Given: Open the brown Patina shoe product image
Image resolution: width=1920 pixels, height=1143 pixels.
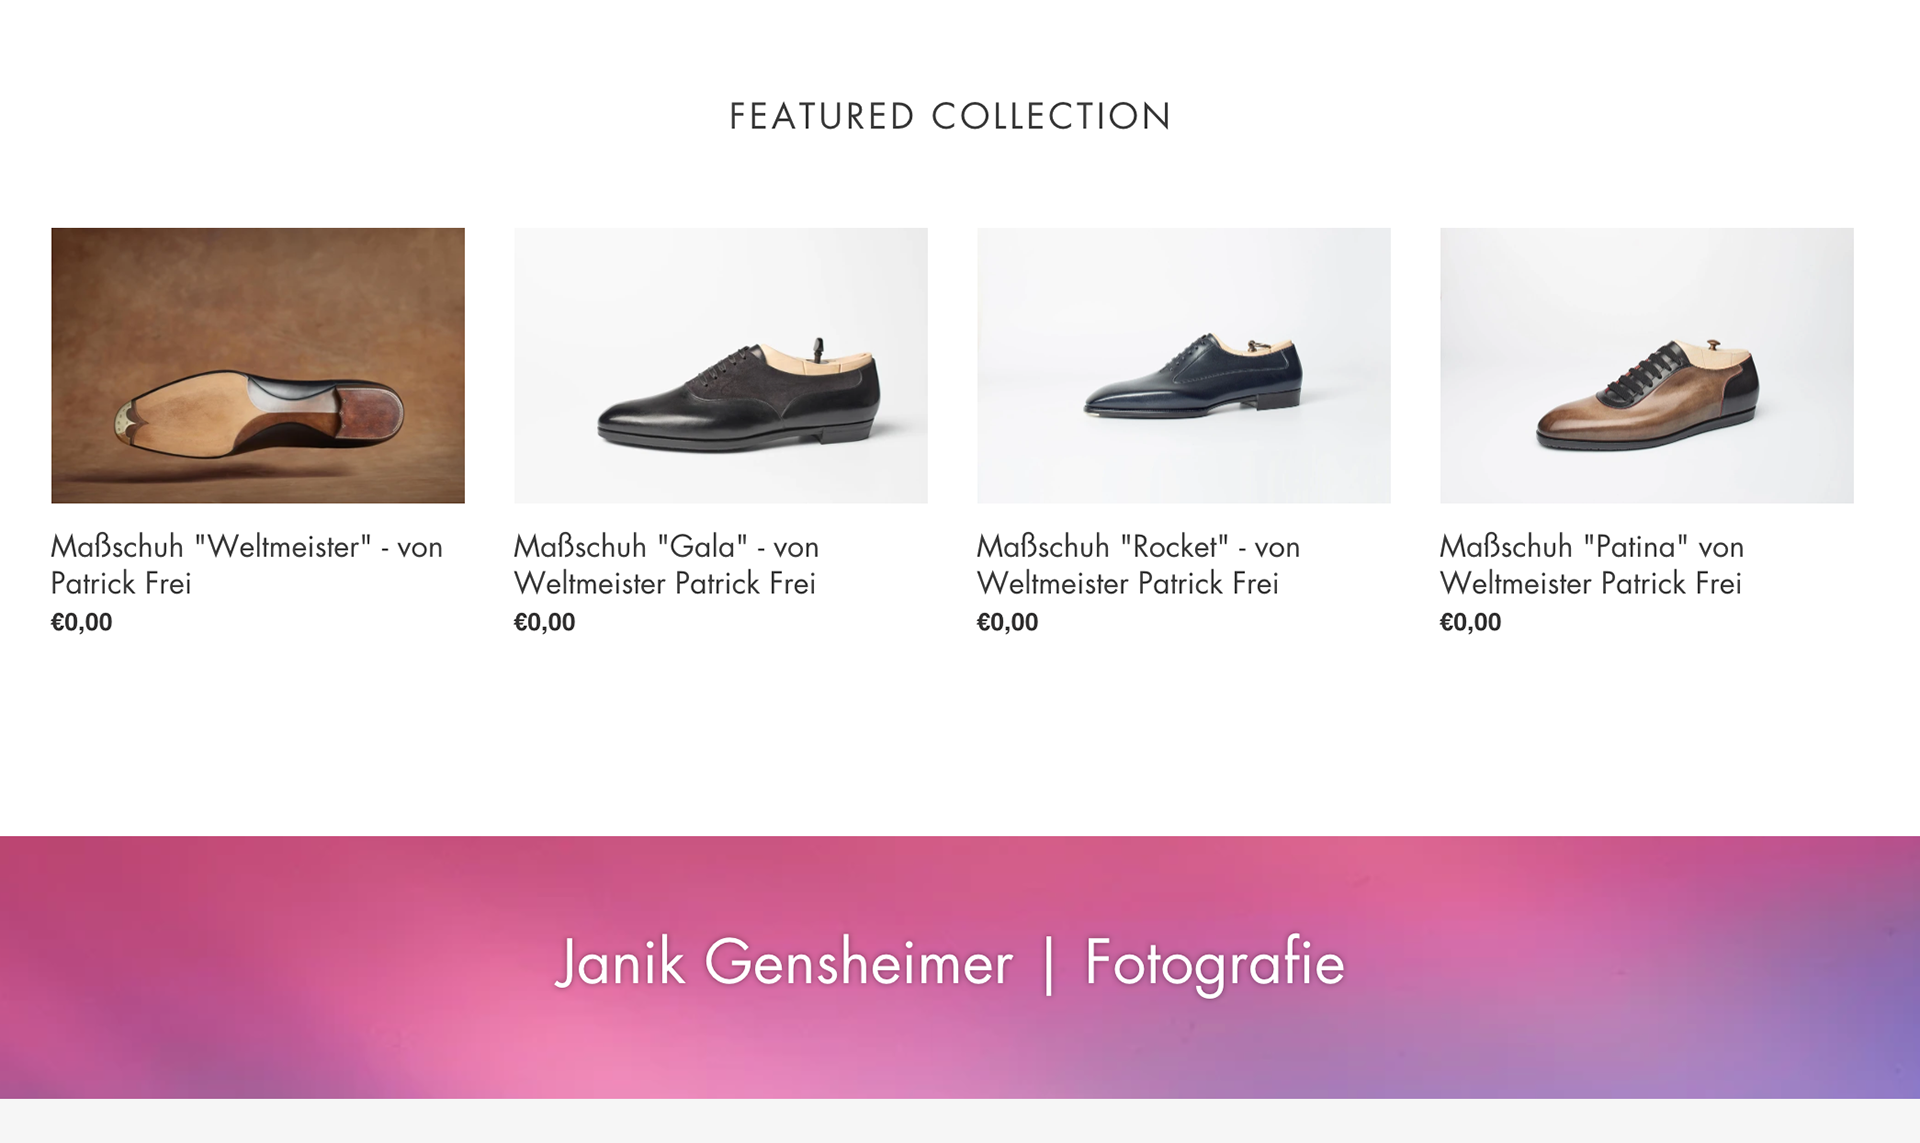Looking at the screenshot, I should pyautogui.click(x=1647, y=365).
